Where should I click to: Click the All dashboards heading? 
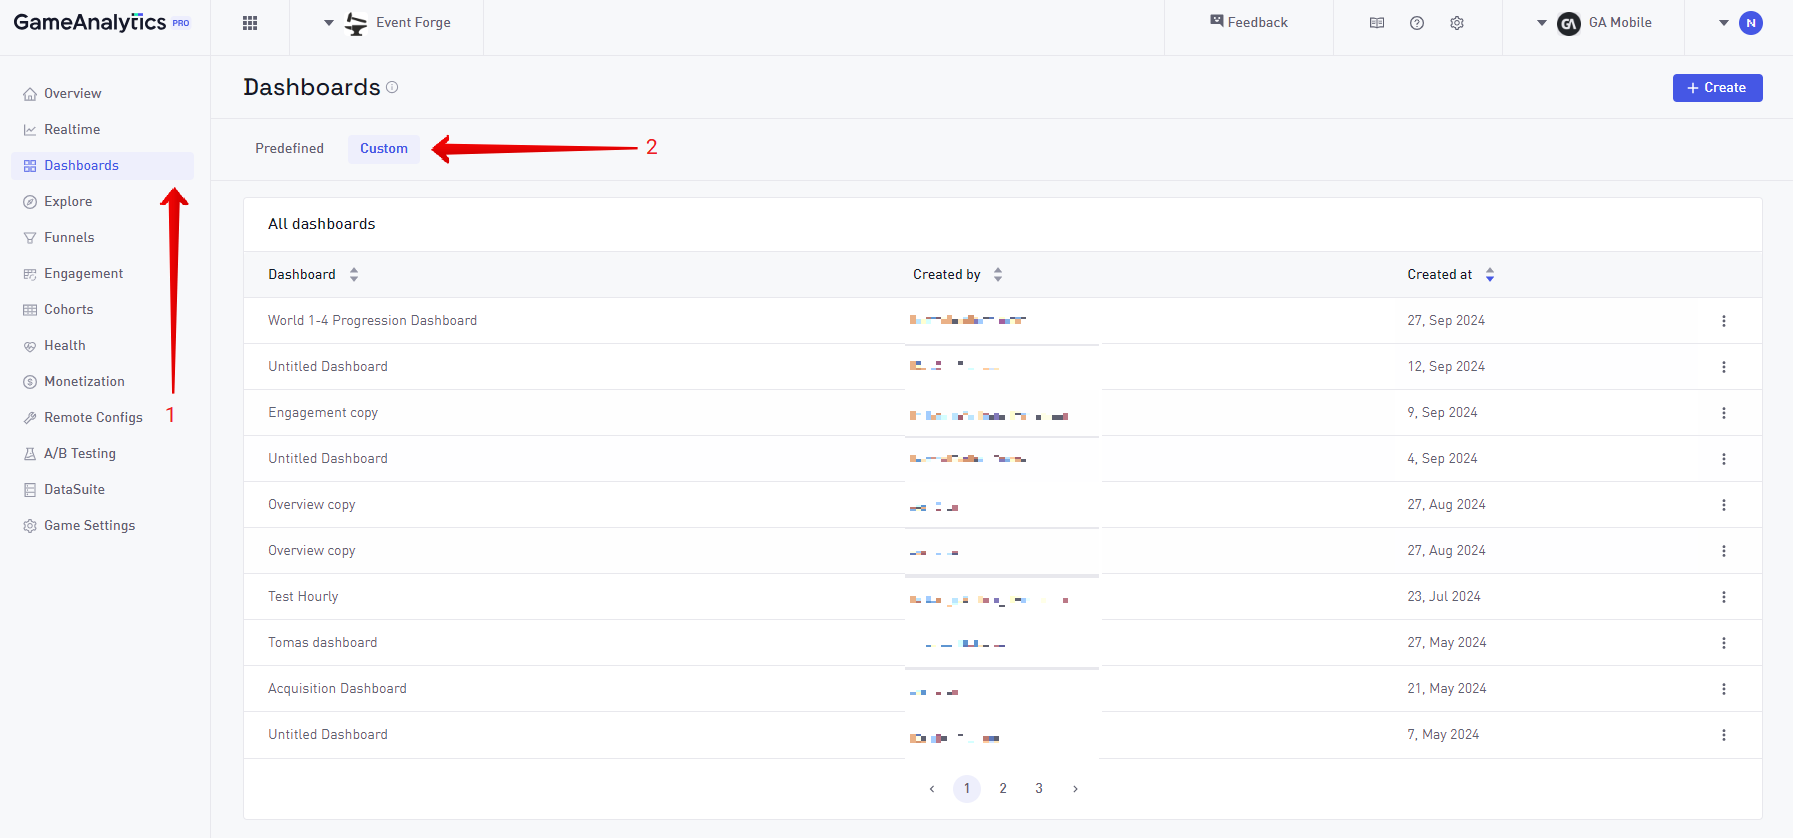tap(322, 224)
